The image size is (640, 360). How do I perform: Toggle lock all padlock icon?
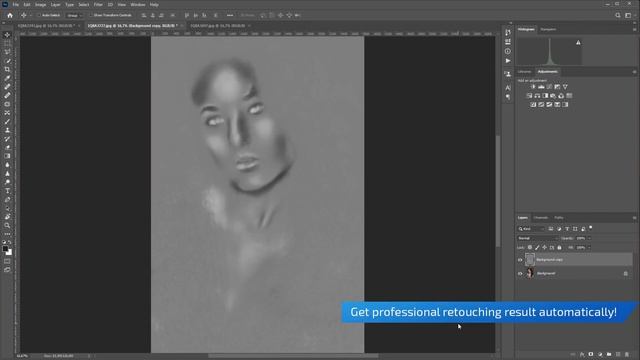[559, 247]
